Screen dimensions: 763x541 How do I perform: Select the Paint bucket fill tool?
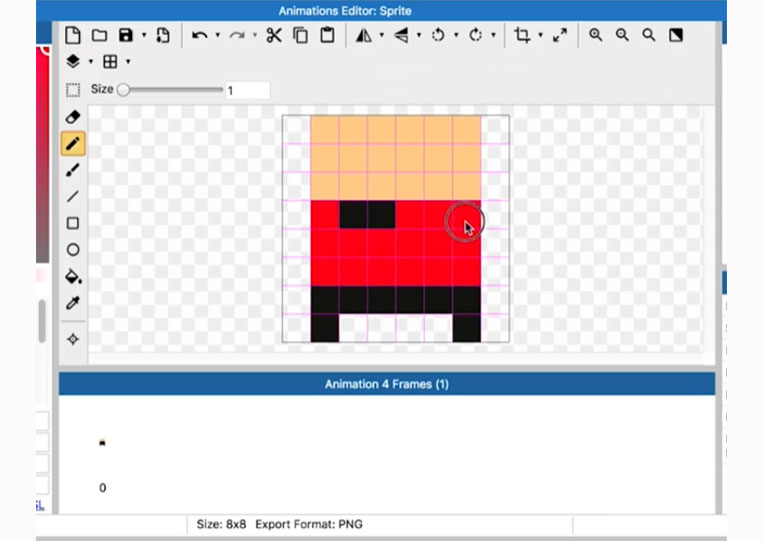[73, 276]
